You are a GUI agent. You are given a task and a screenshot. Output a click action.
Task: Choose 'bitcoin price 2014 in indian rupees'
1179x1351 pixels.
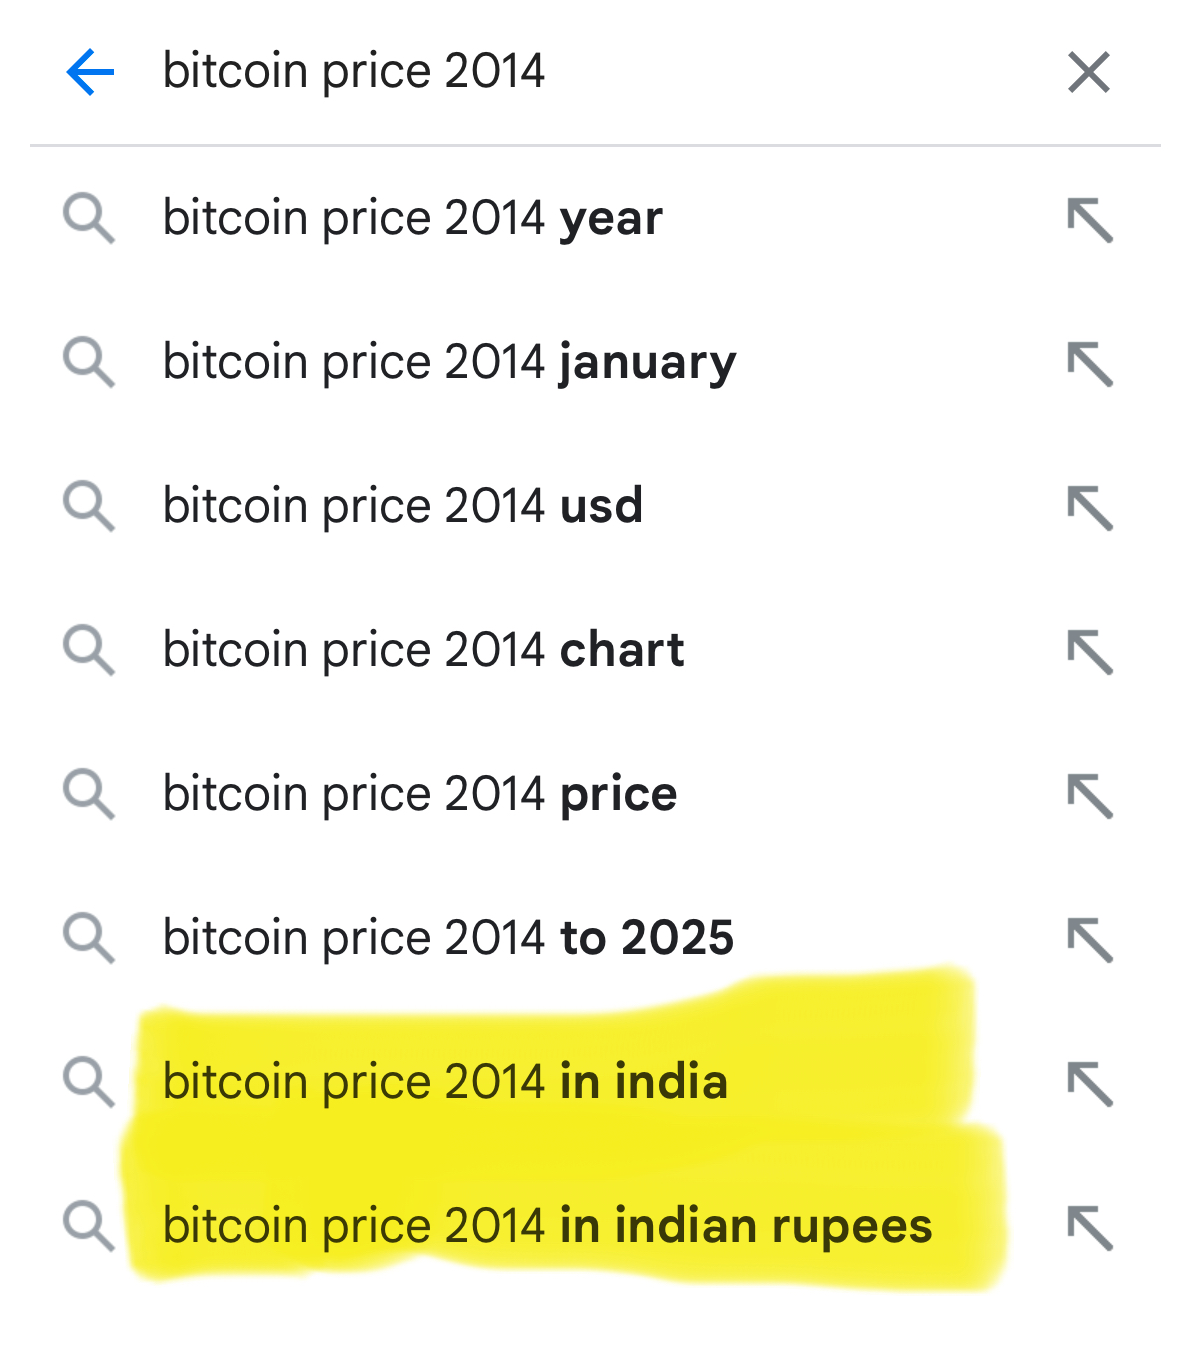547,1226
